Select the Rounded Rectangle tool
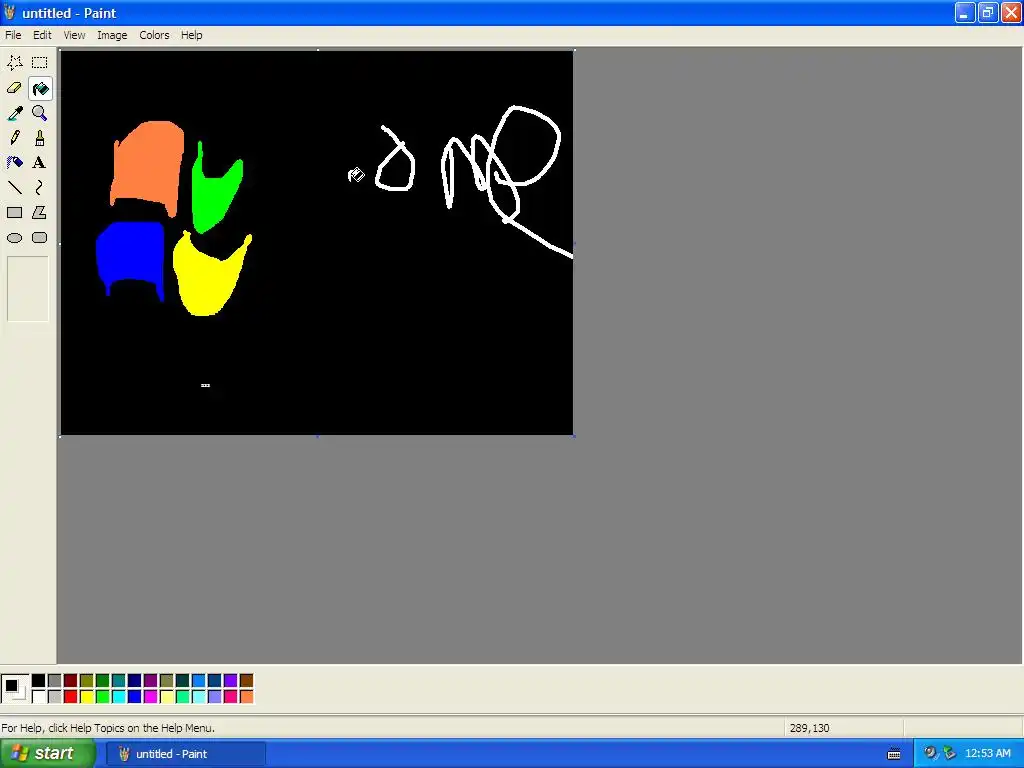 tap(40, 238)
